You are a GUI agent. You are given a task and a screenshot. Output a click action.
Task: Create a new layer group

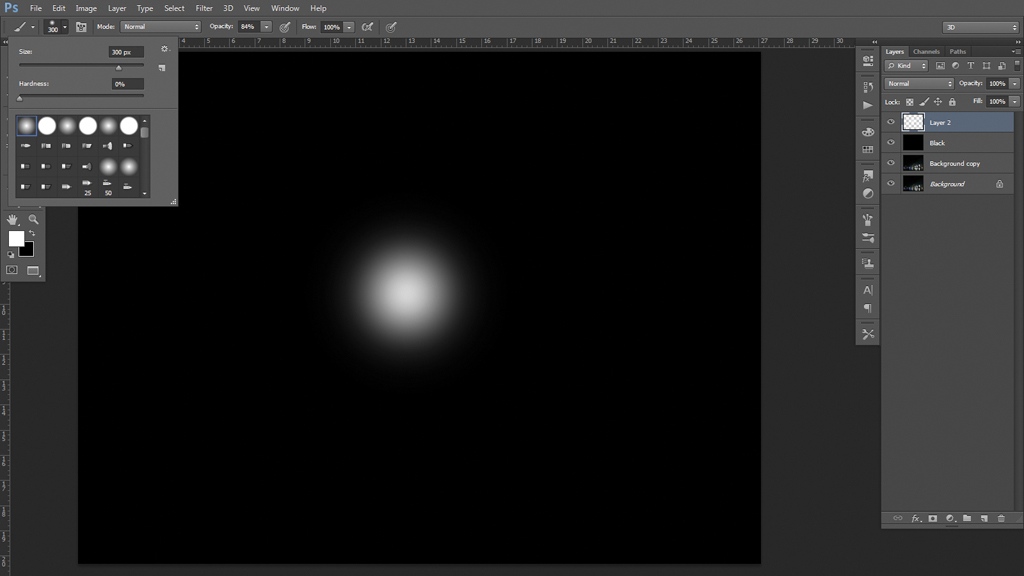[967, 519]
